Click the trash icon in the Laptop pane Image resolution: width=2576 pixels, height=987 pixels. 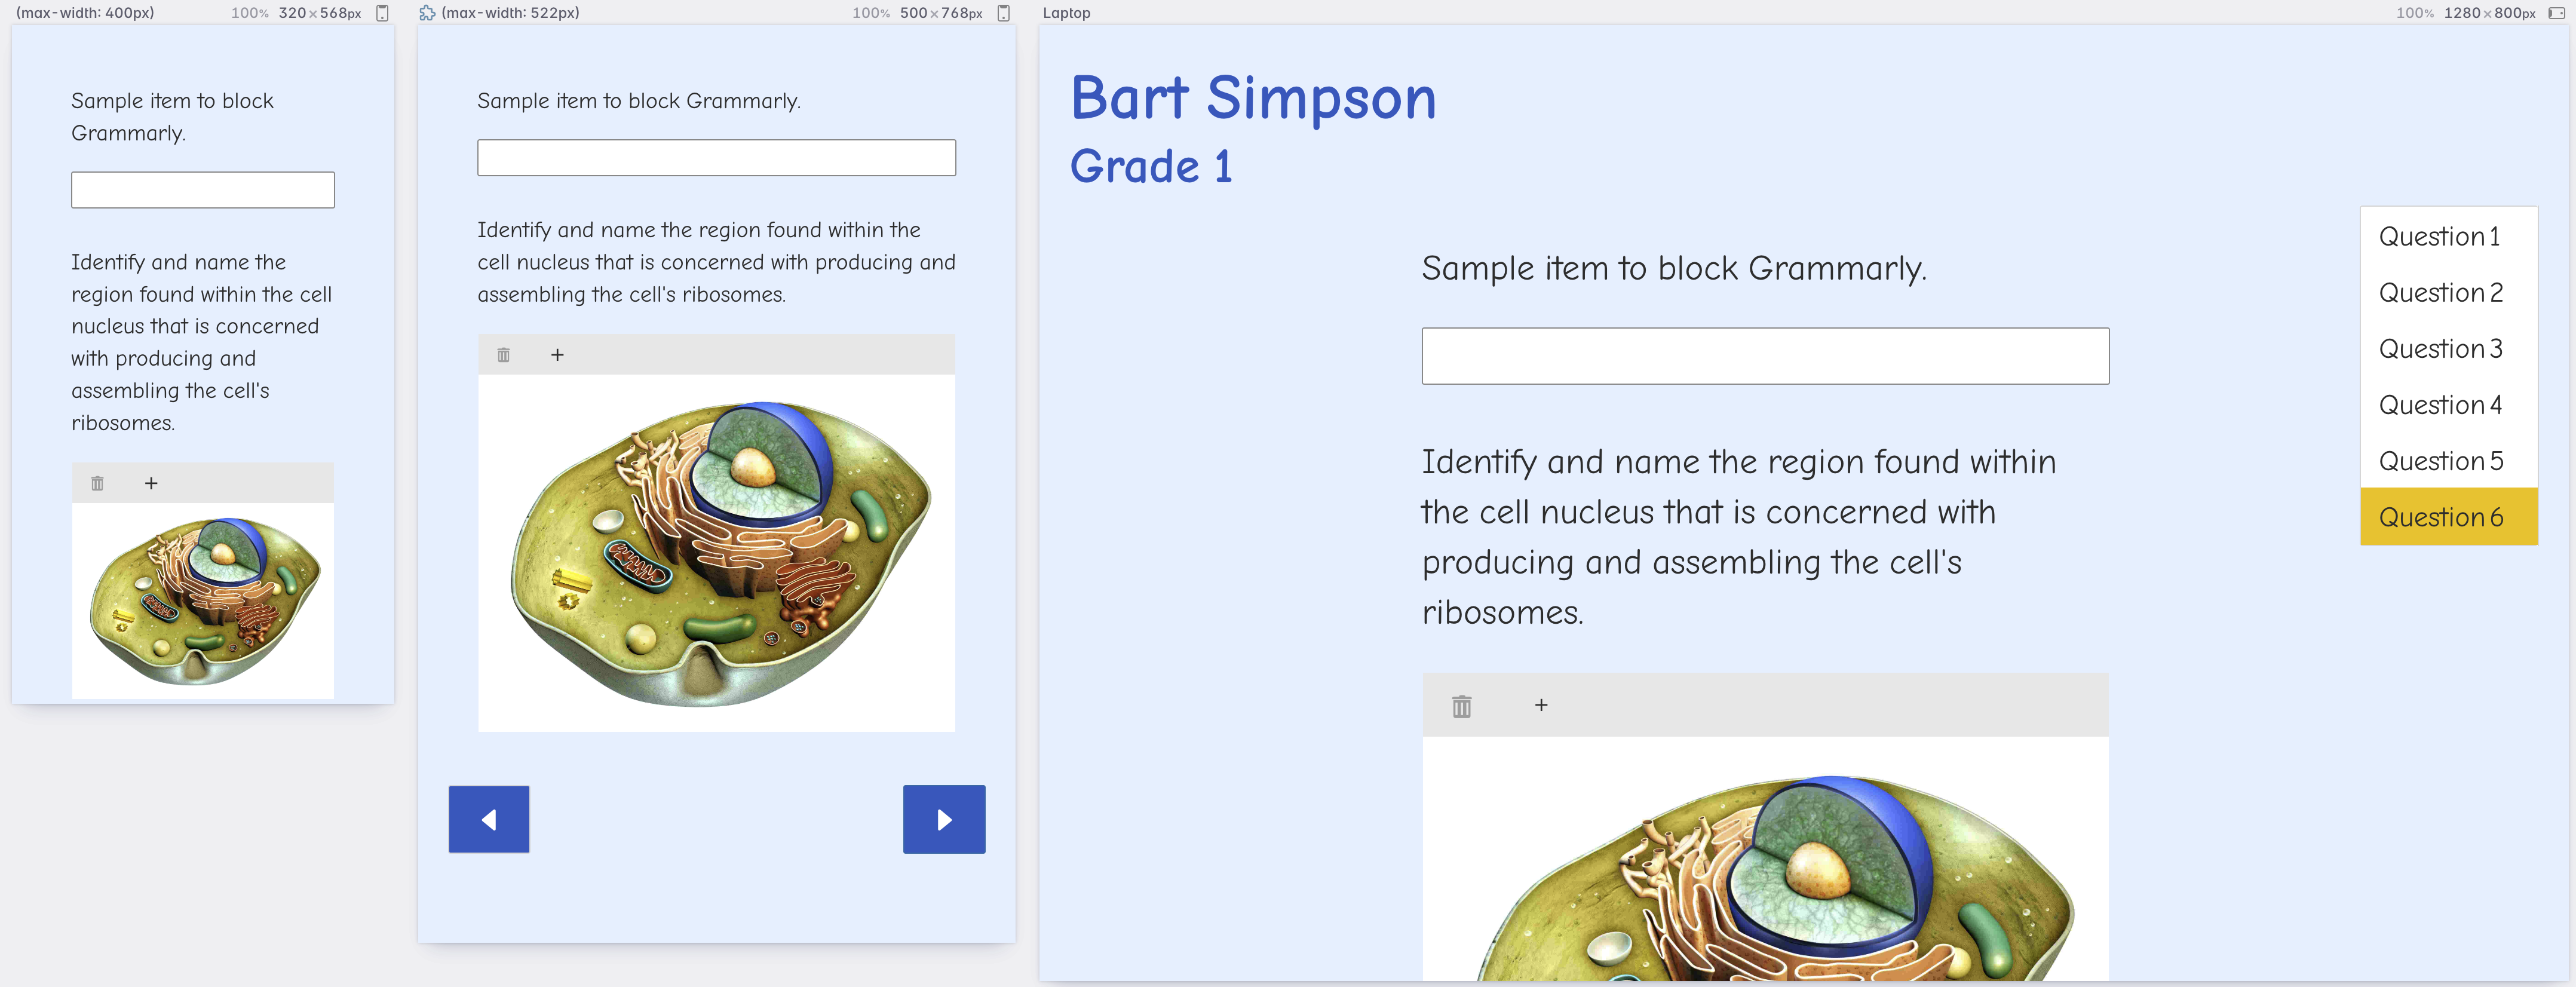coord(1462,706)
